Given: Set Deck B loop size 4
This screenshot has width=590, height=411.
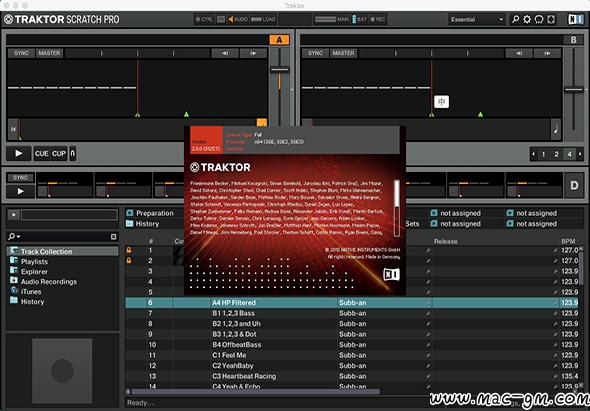Looking at the screenshot, I should tap(569, 154).
